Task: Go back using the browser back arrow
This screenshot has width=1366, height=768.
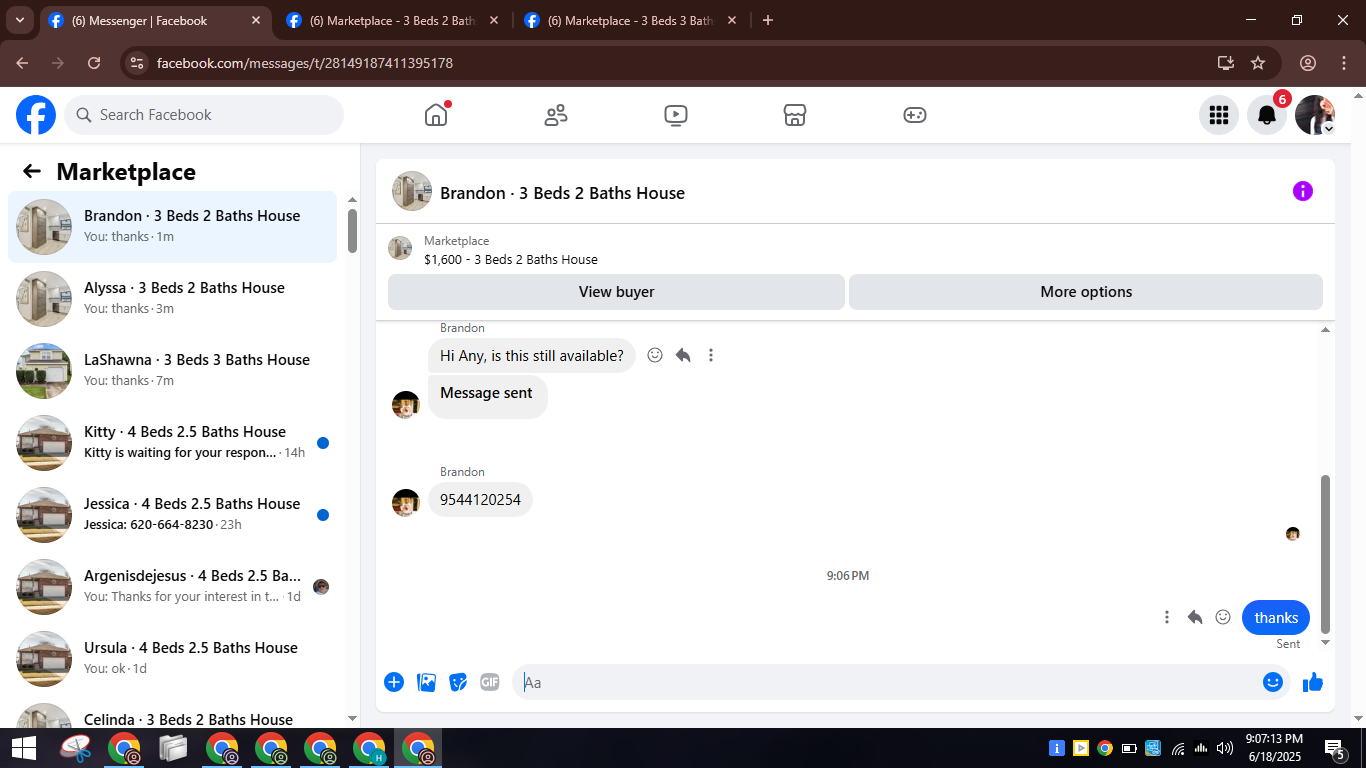Action: click(x=22, y=63)
